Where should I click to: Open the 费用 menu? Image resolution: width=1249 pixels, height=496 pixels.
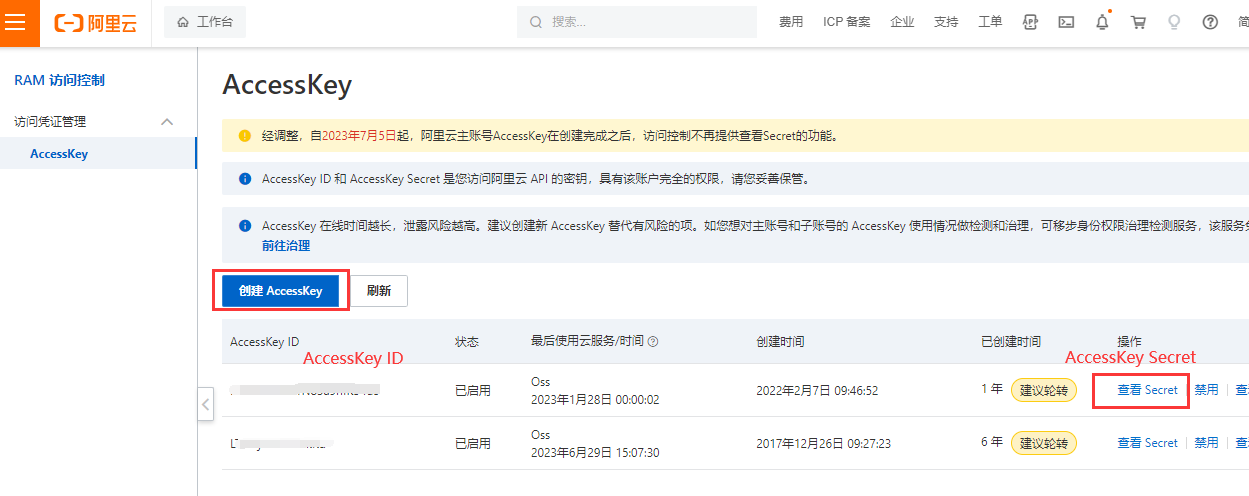point(791,22)
